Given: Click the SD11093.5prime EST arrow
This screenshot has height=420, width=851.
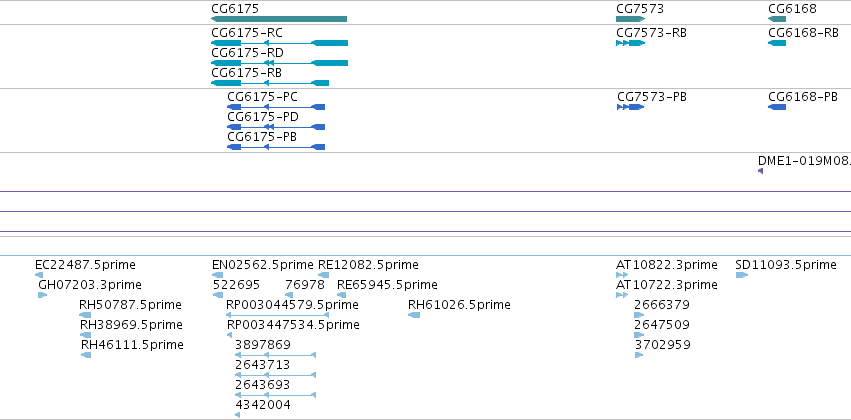Looking at the screenshot, I should (742, 275).
